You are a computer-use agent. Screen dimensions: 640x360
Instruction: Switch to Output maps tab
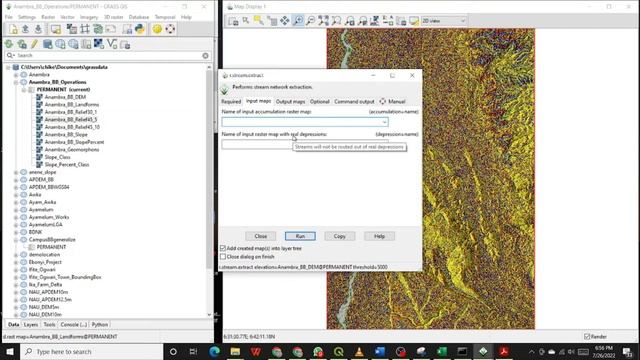pyautogui.click(x=290, y=102)
